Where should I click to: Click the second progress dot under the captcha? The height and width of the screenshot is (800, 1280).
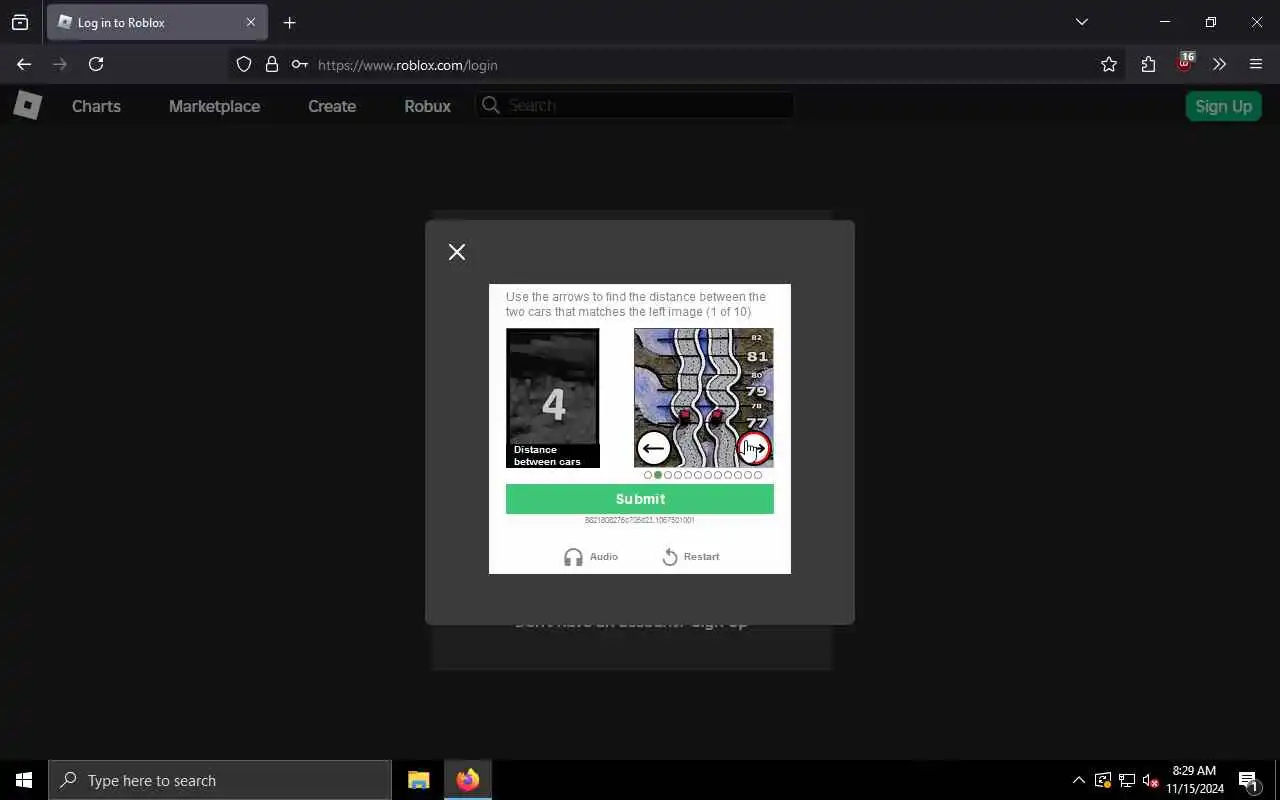(658, 475)
